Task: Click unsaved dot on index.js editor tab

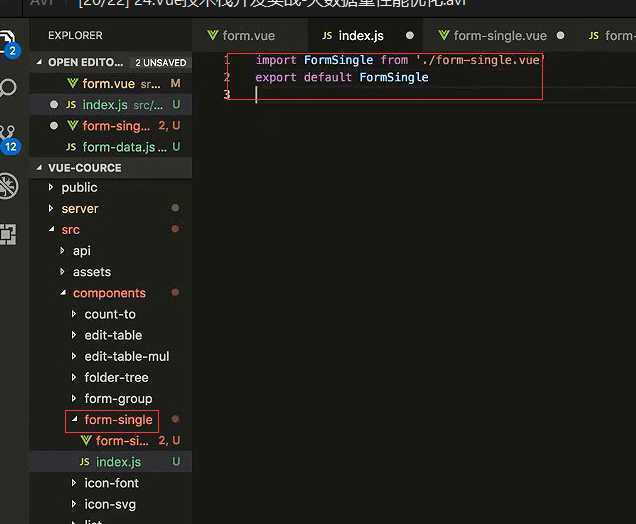Action: pos(410,36)
